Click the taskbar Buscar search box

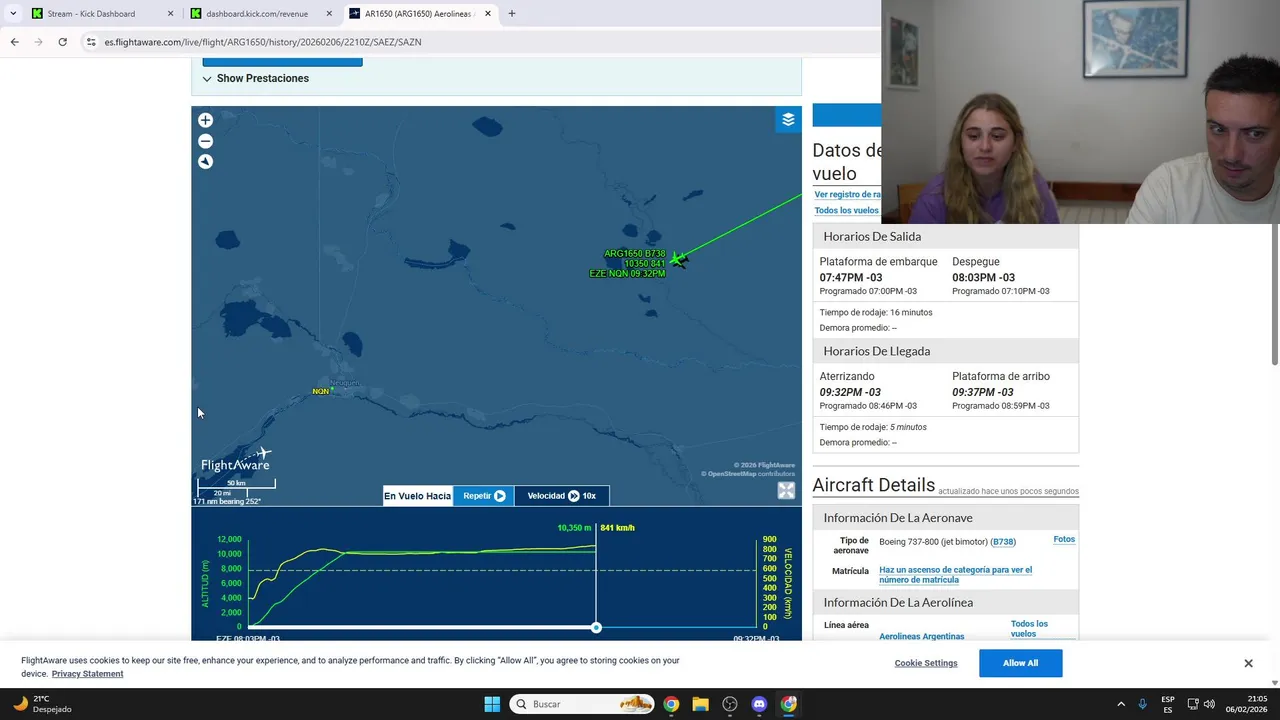[582, 704]
